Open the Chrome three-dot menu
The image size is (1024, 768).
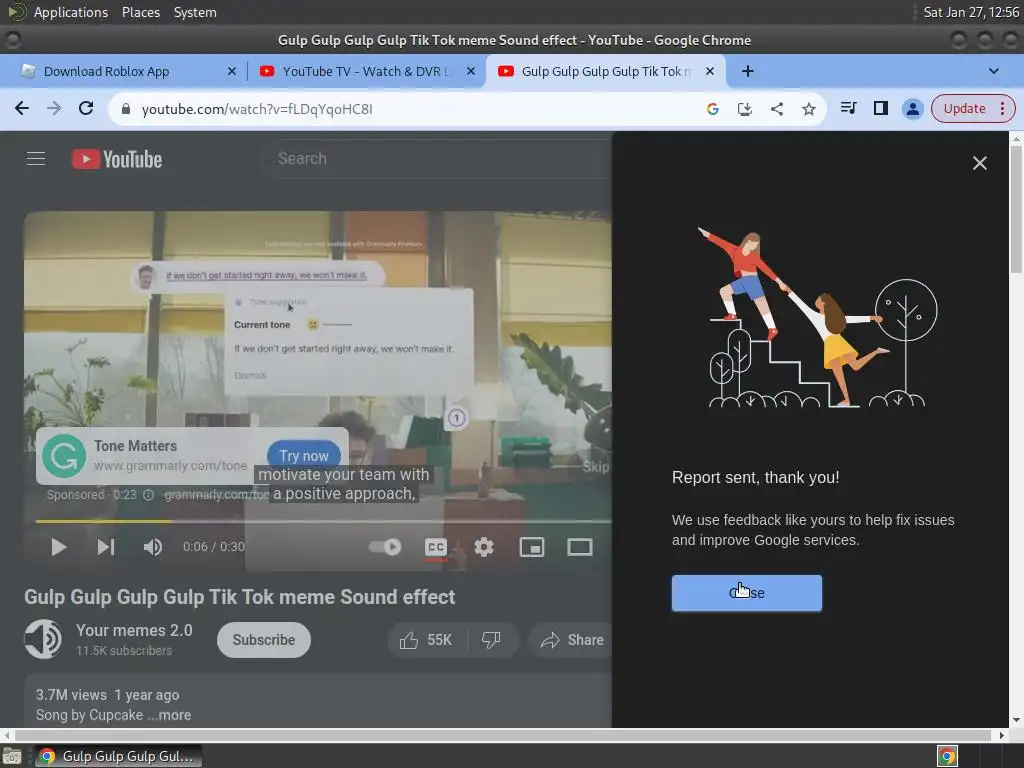1002,108
